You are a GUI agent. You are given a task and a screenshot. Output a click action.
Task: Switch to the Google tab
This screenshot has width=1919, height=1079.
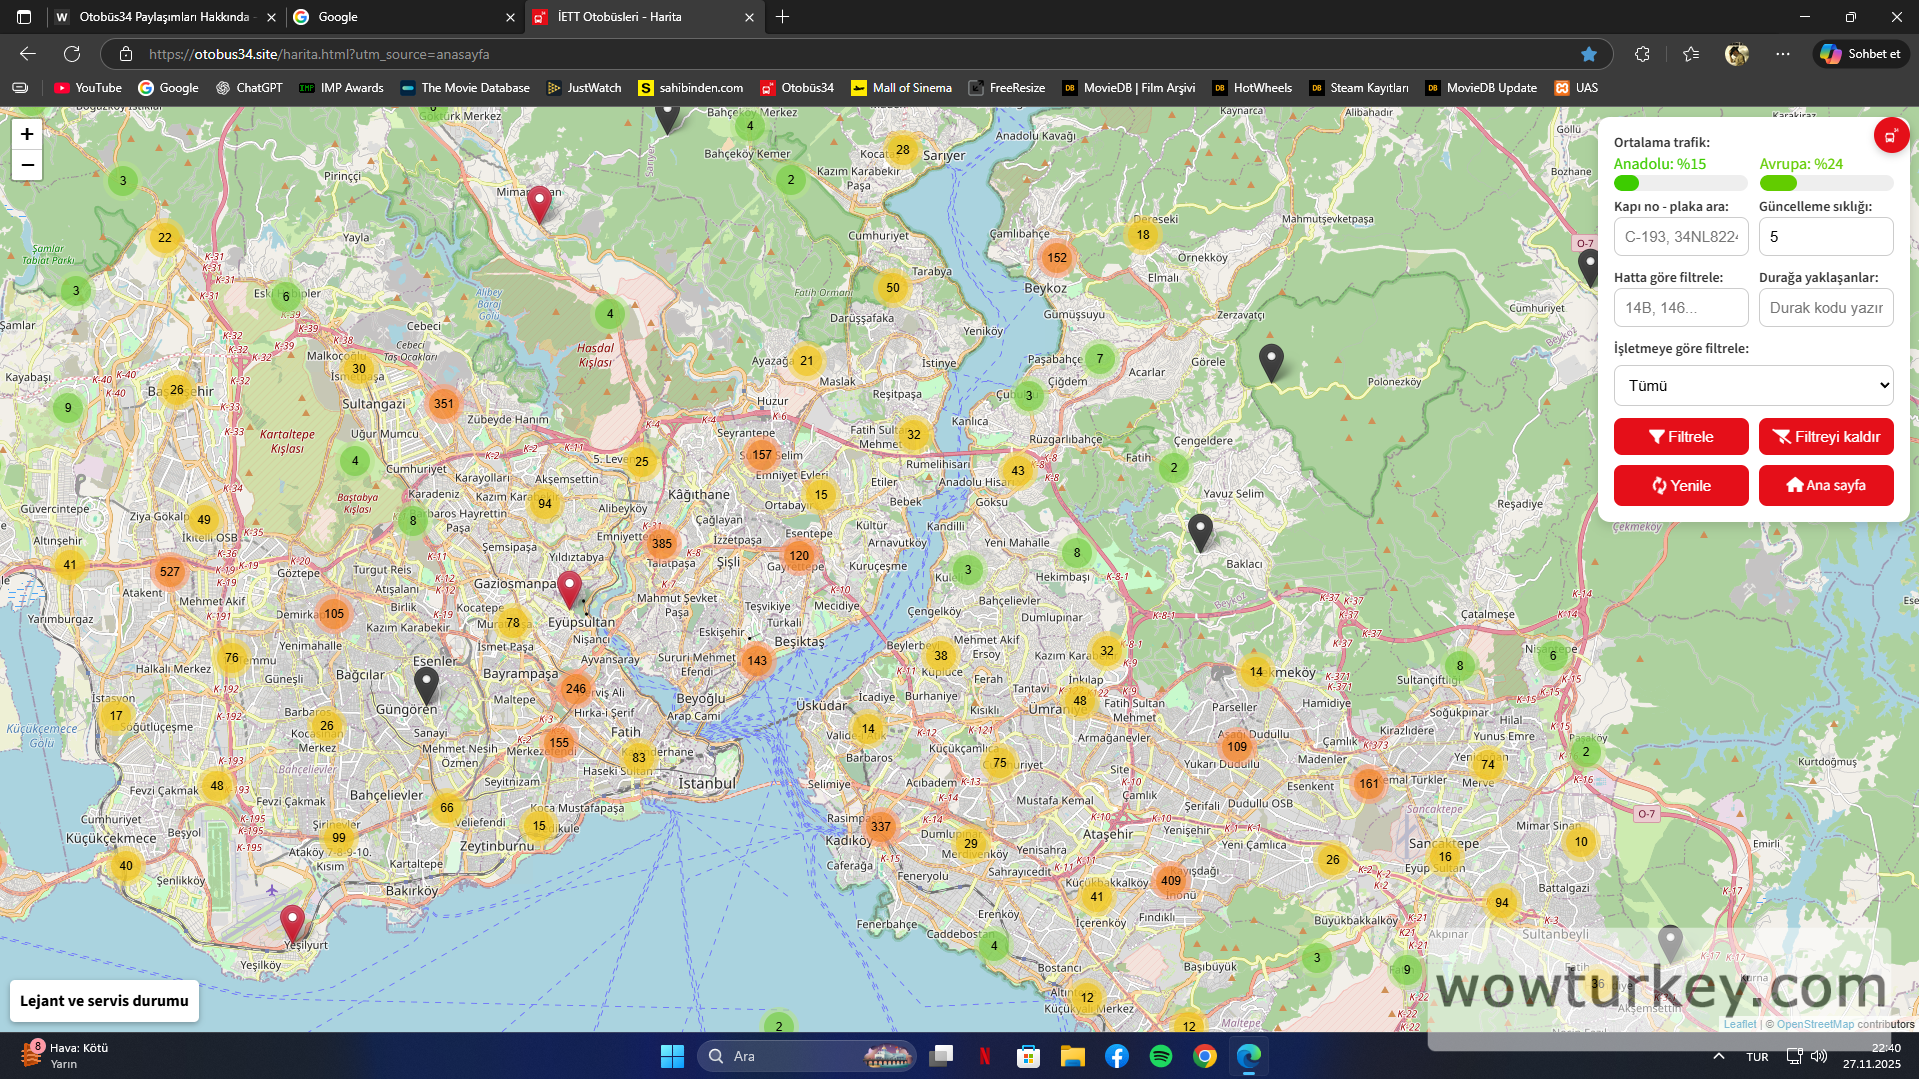[400, 17]
